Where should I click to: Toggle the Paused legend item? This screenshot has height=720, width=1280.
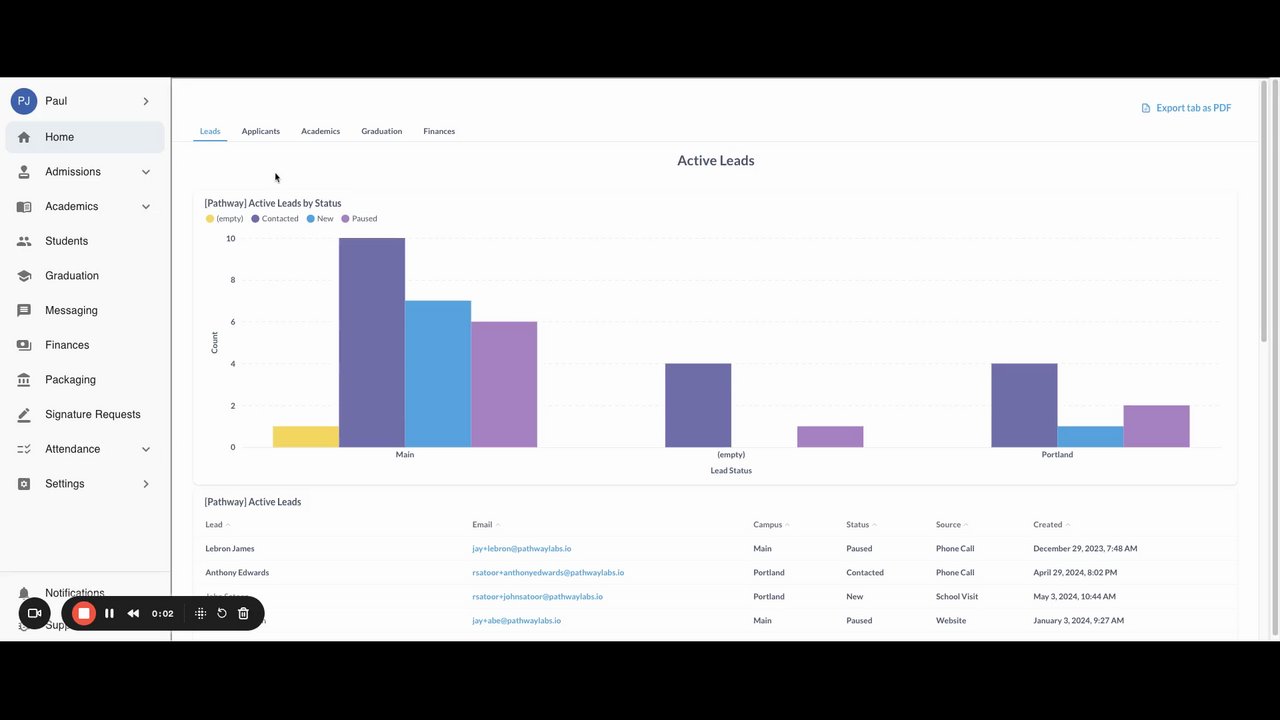point(359,218)
